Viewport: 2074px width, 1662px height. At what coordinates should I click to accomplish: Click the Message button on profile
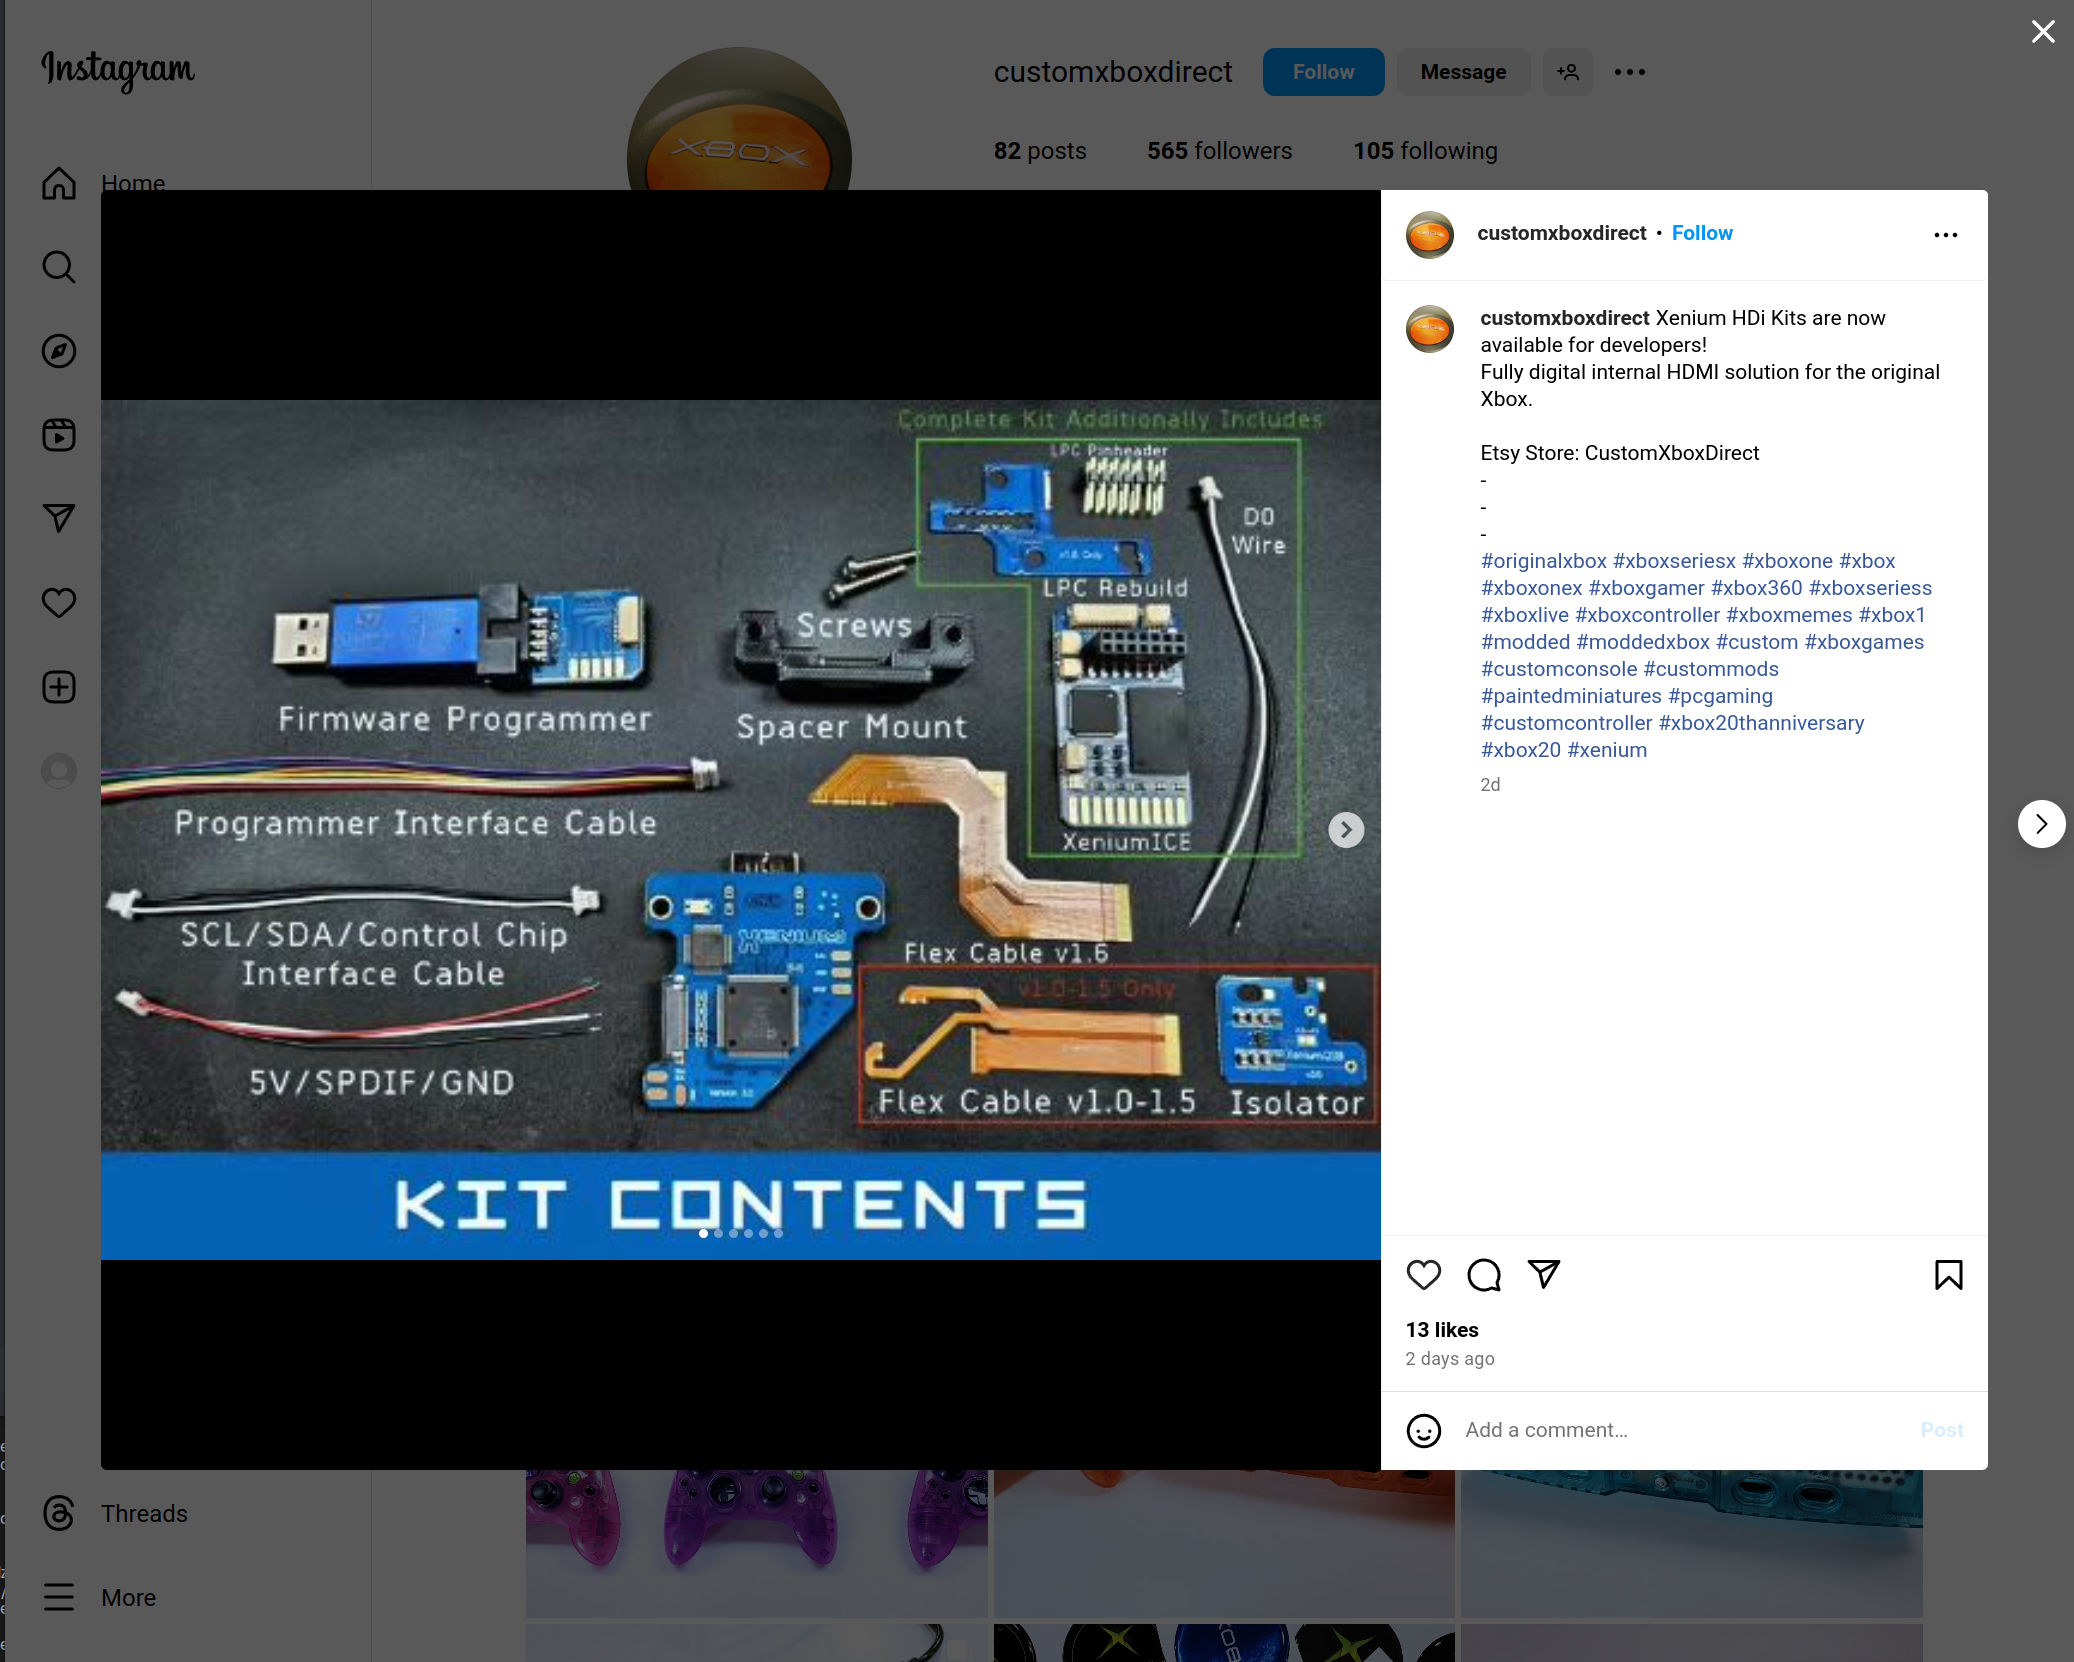point(1463,72)
